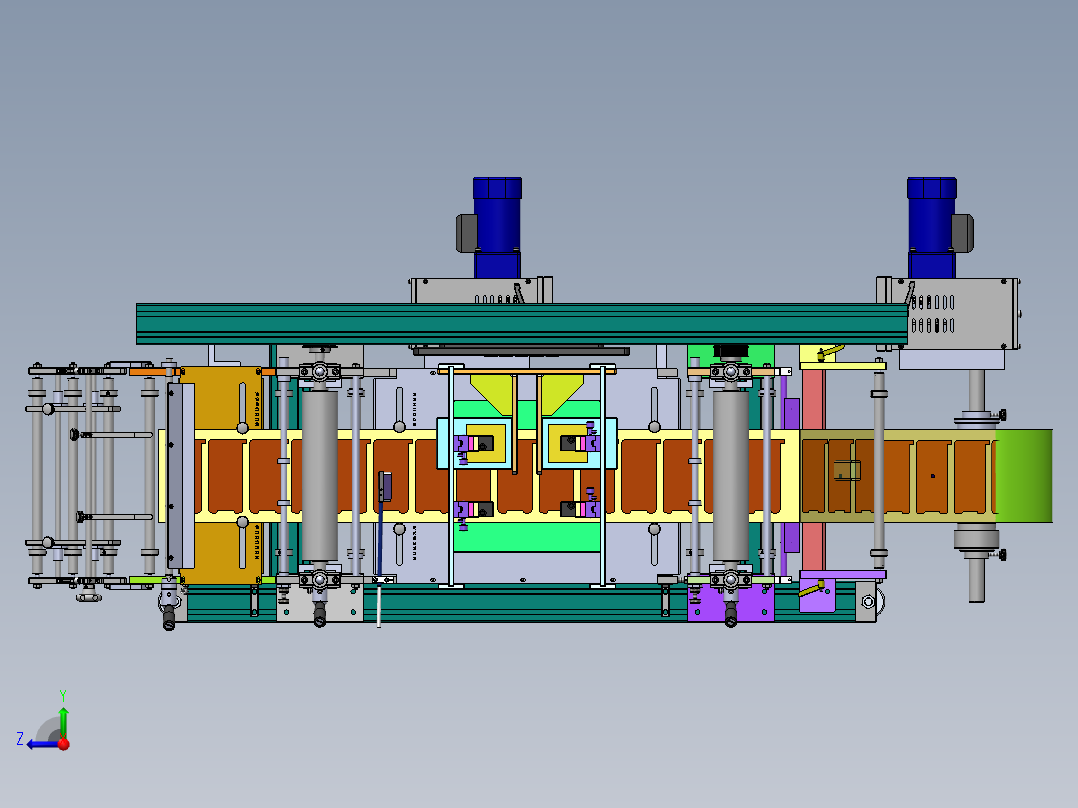Select the right gray vertical roller
The height and width of the screenshot is (808, 1078).
pyautogui.click(x=730, y=474)
